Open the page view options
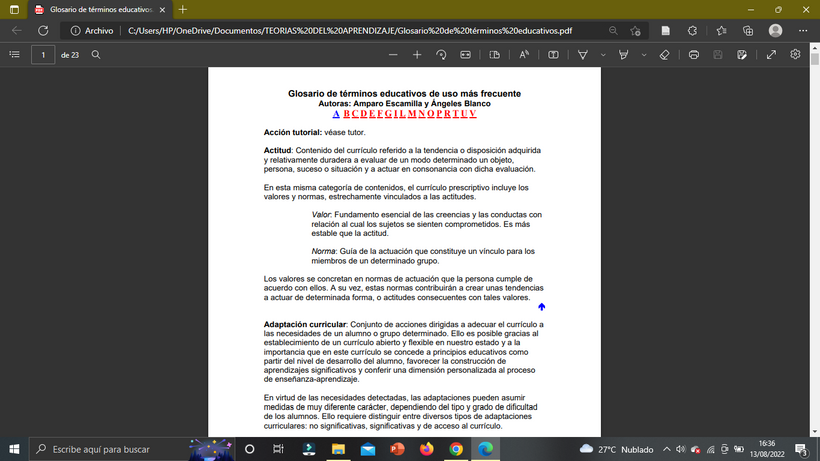Image resolution: width=820 pixels, height=461 pixels. (x=494, y=54)
